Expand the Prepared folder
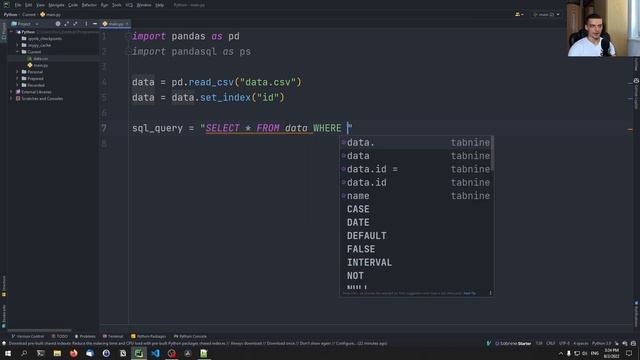The image size is (640, 360). [x=17, y=78]
